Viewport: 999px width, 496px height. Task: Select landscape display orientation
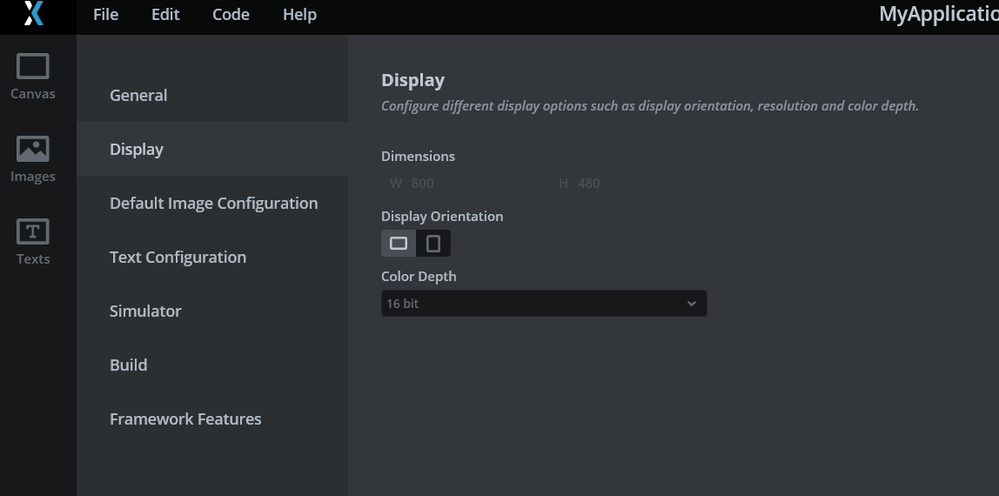[398, 243]
